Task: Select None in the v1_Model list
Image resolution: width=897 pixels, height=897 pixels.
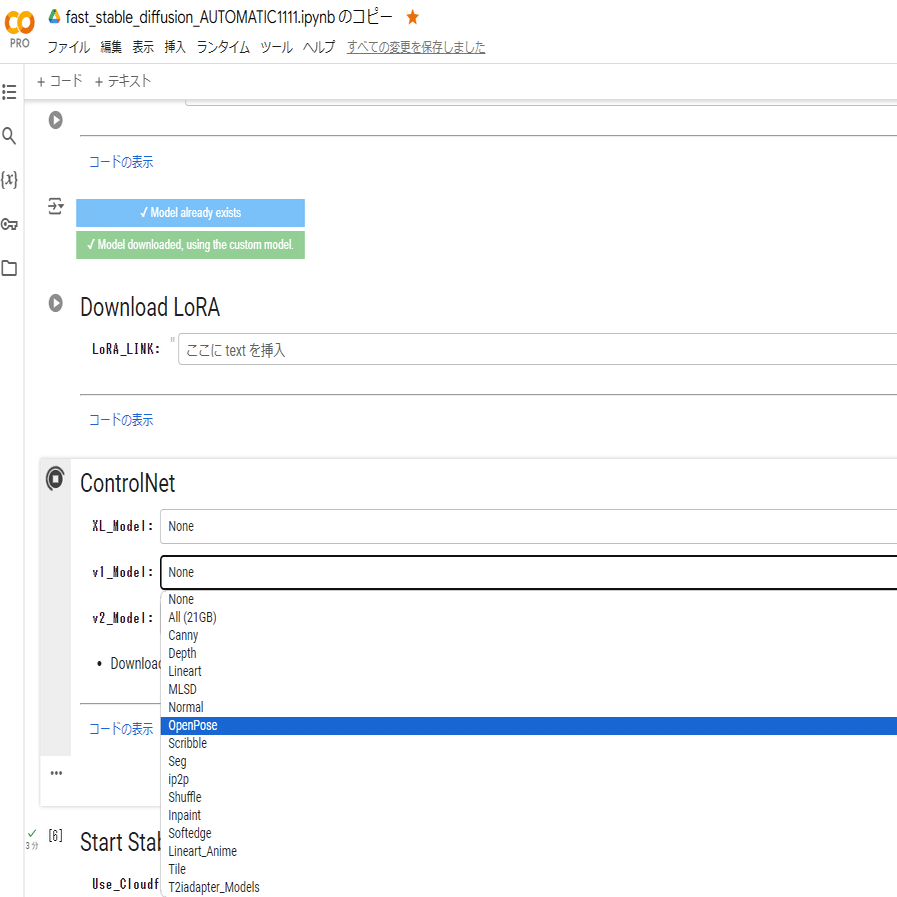Action: (529, 599)
